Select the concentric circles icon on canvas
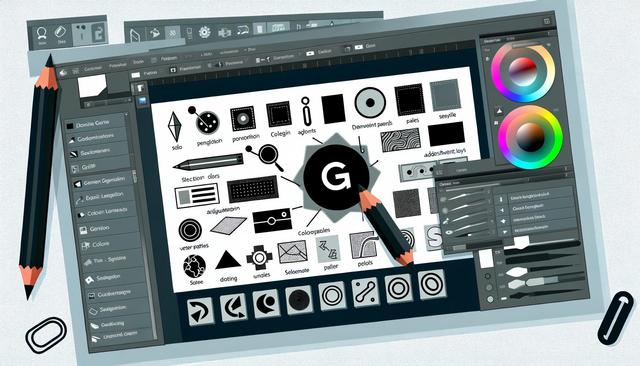This screenshot has width=640, height=366. (190, 230)
